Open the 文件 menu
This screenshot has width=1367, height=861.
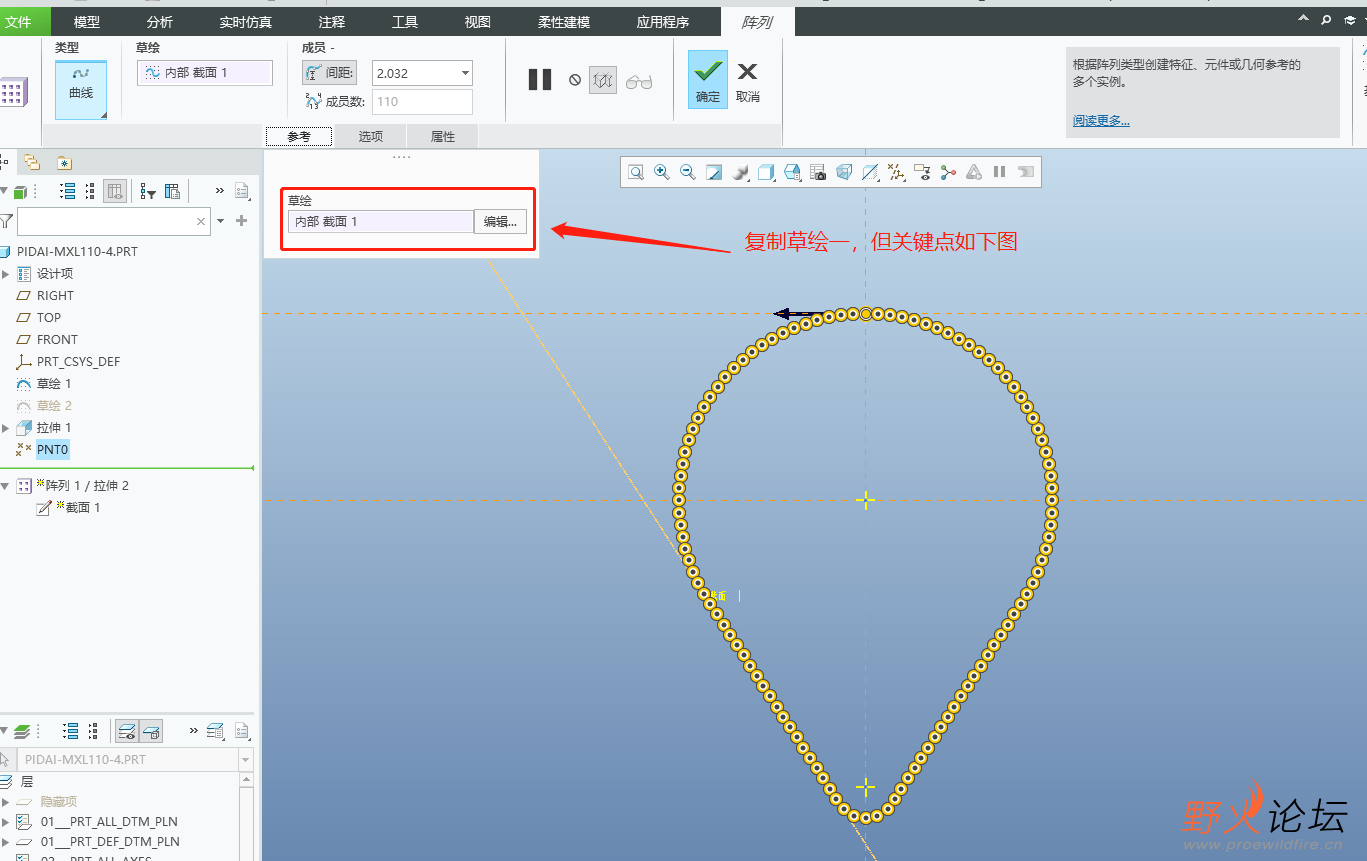[x=19, y=22]
